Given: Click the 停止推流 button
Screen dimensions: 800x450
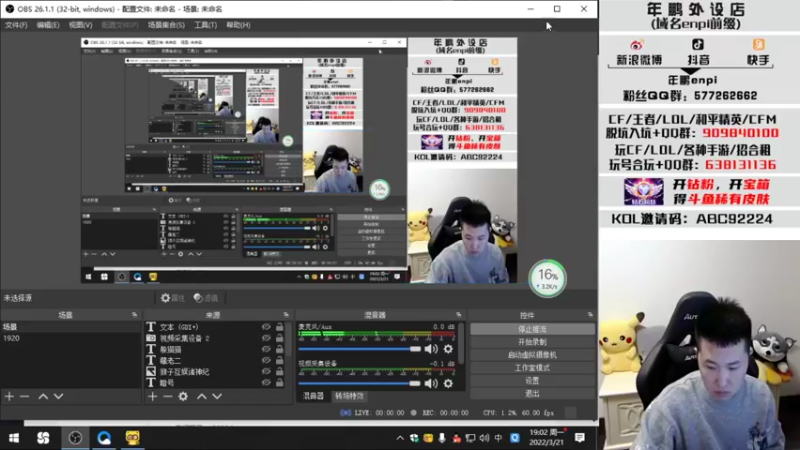Looking at the screenshot, I should pos(532,330).
